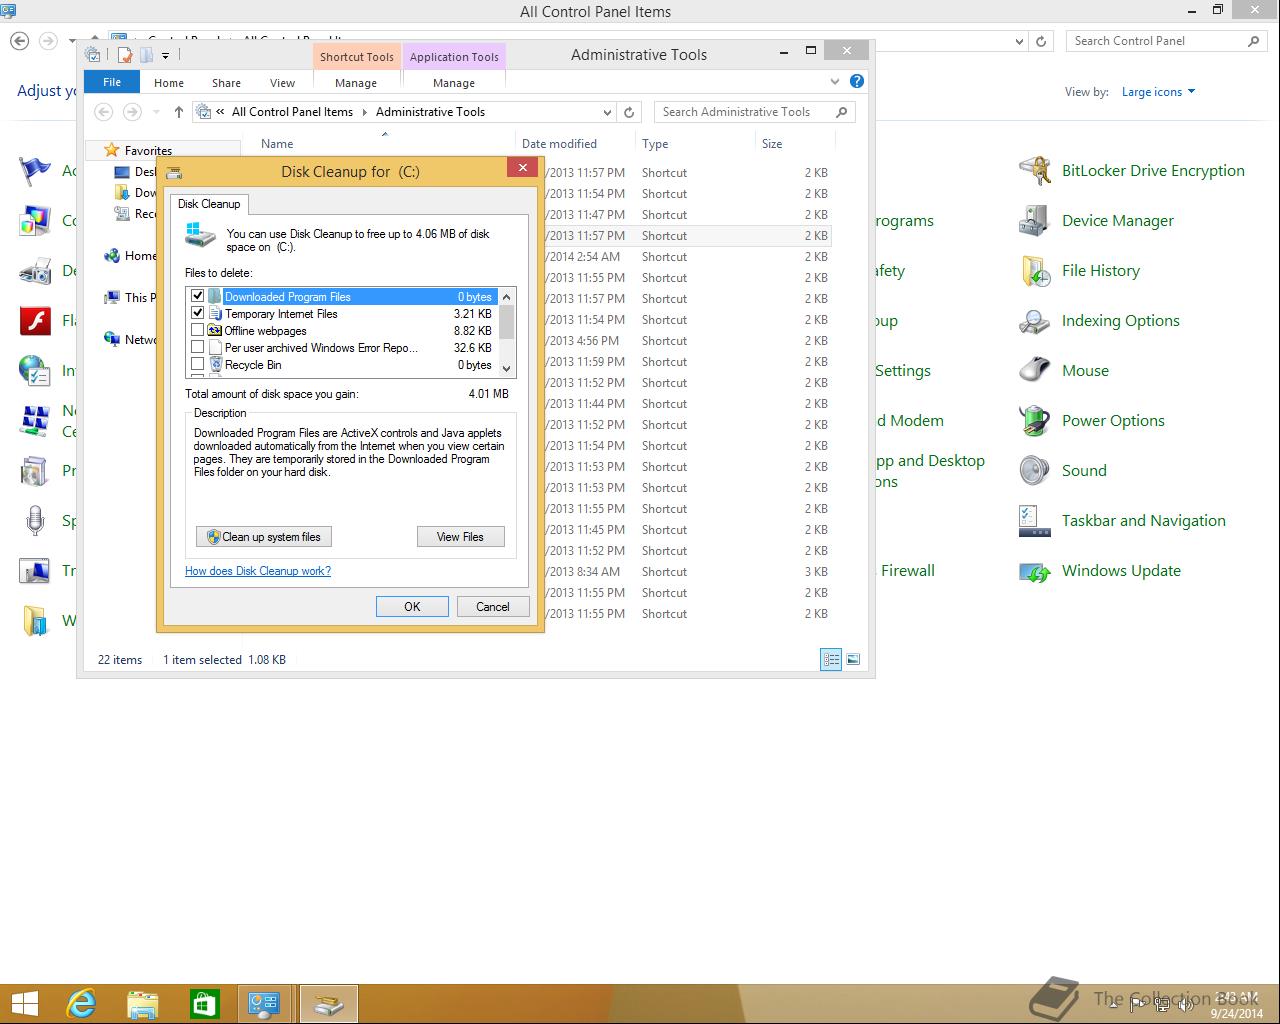Sort files by Size column

pos(772,144)
